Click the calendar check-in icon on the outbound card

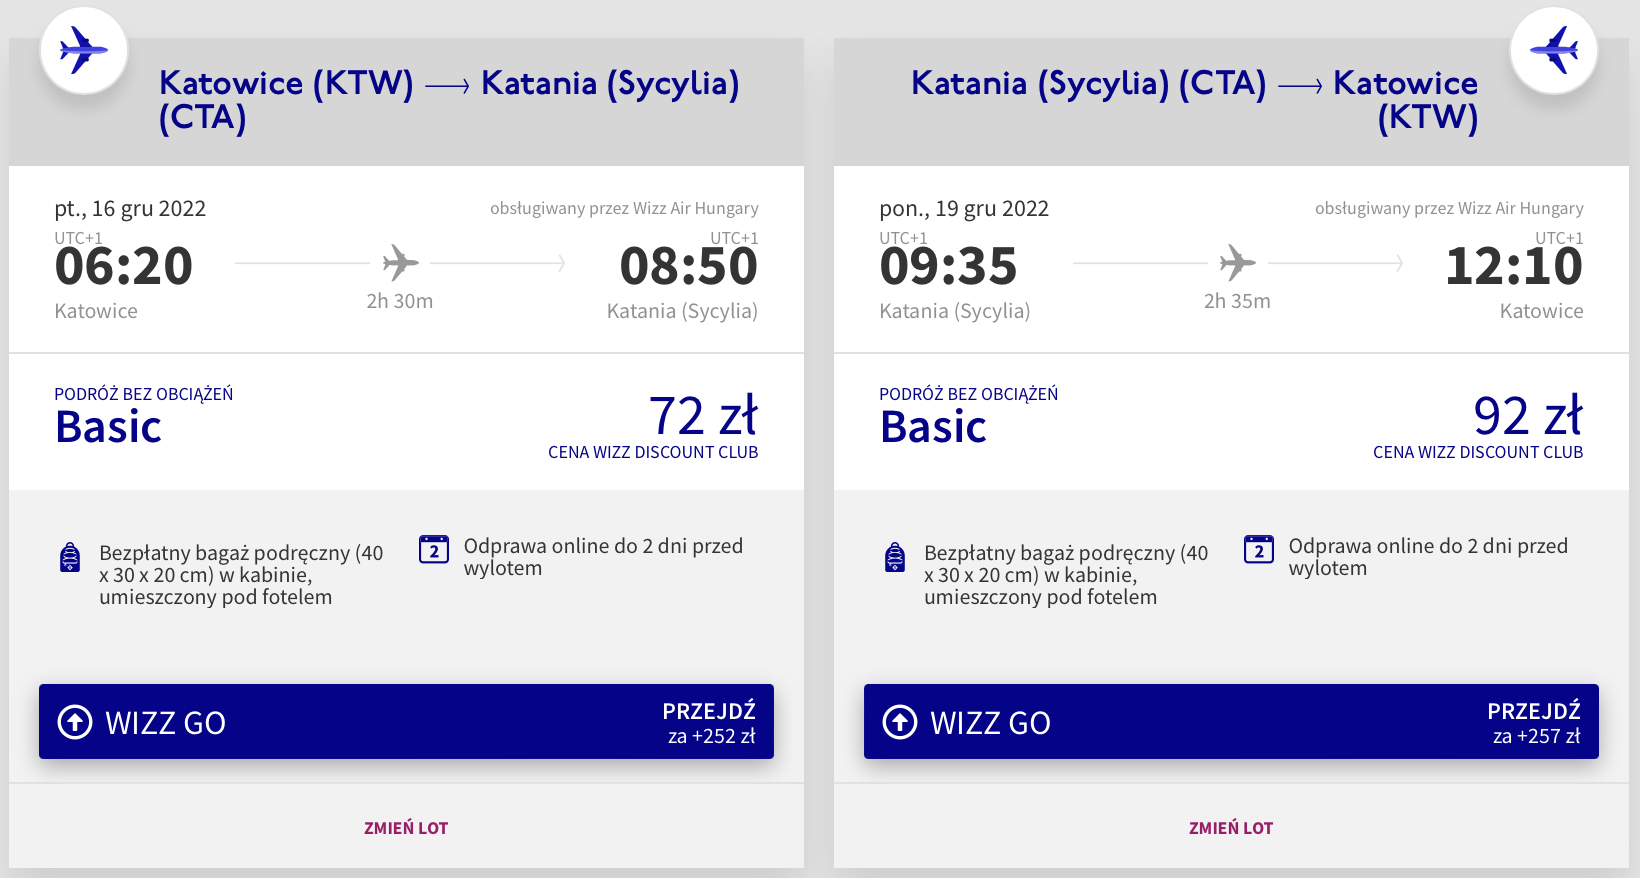[x=434, y=549]
